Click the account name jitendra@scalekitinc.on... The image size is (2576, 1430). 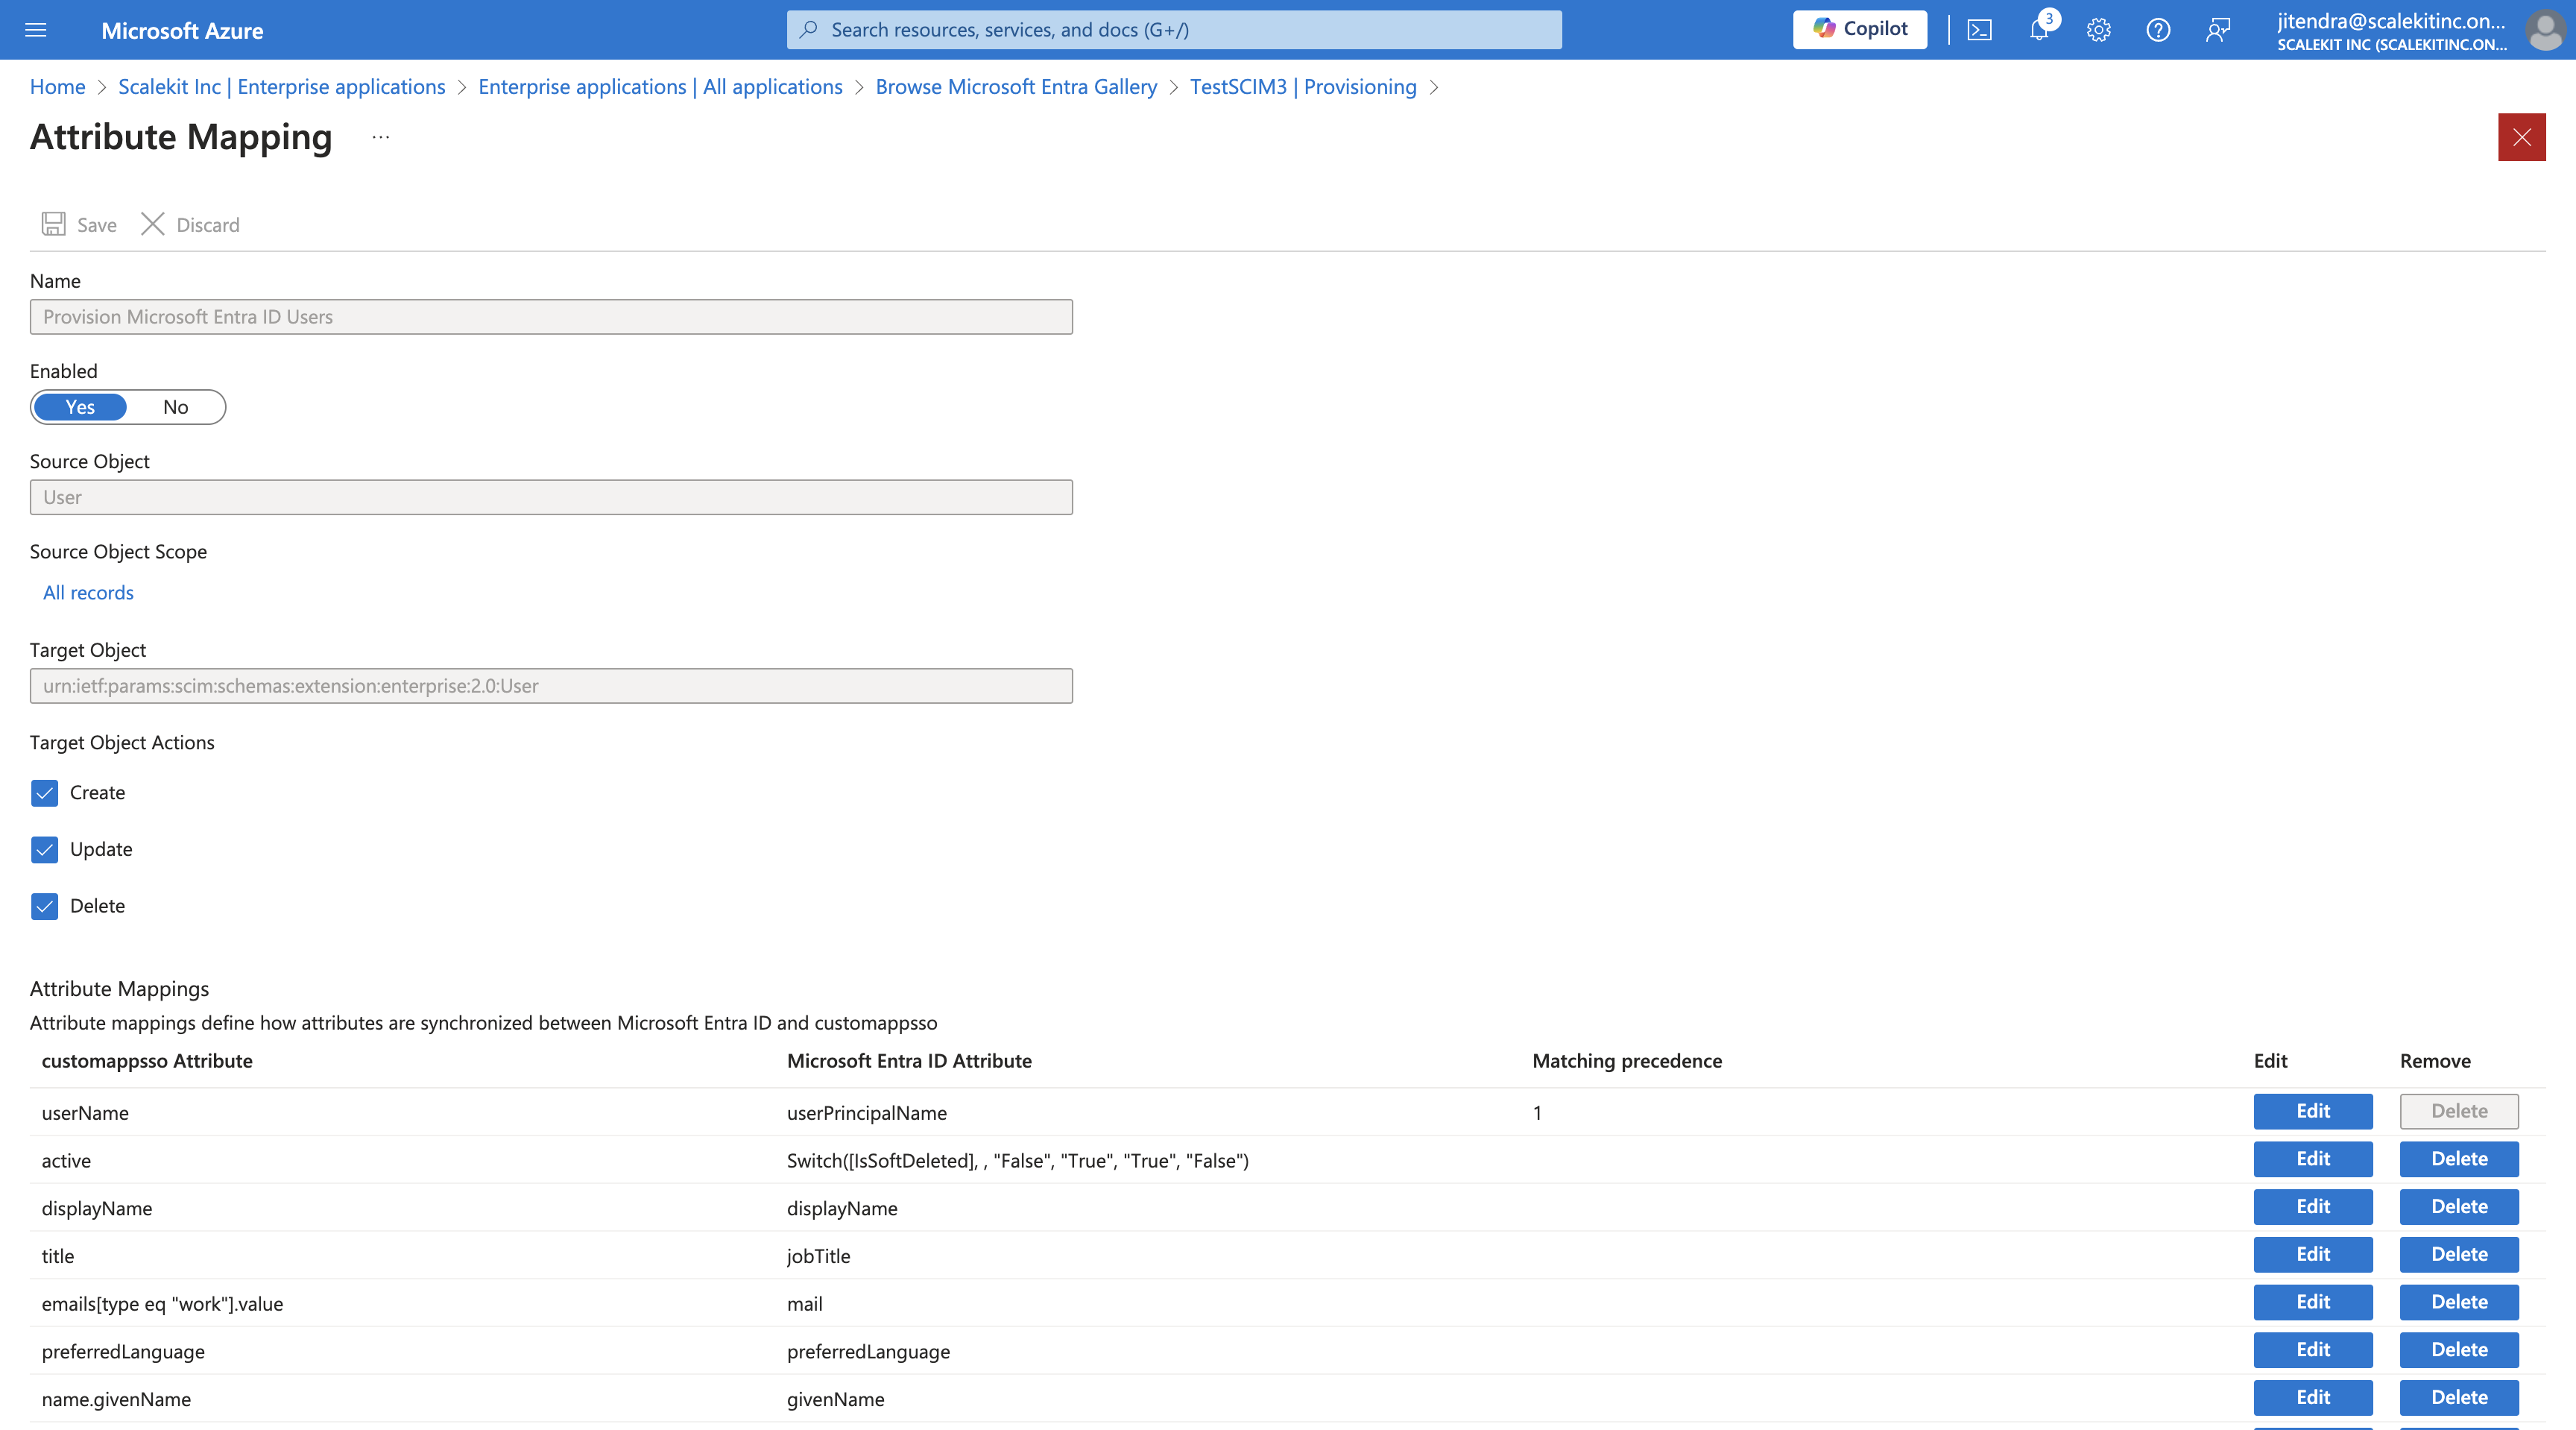[x=2392, y=21]
